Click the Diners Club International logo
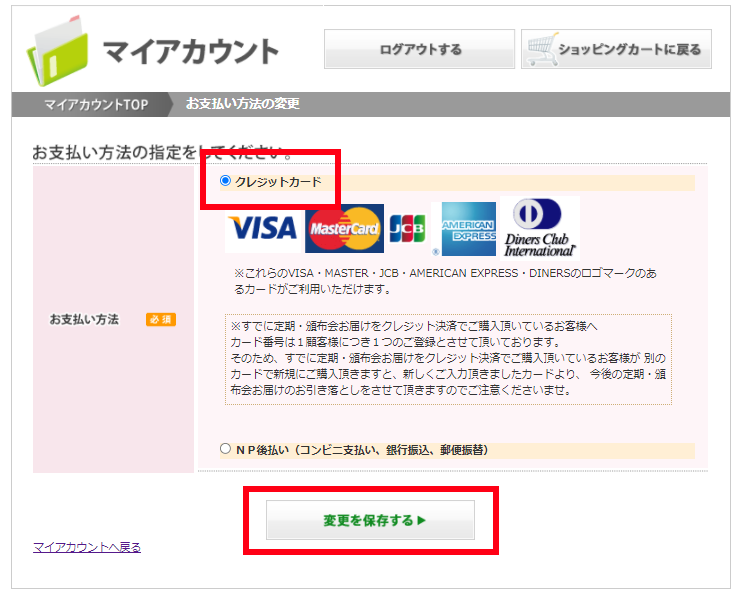 point(540,229)
